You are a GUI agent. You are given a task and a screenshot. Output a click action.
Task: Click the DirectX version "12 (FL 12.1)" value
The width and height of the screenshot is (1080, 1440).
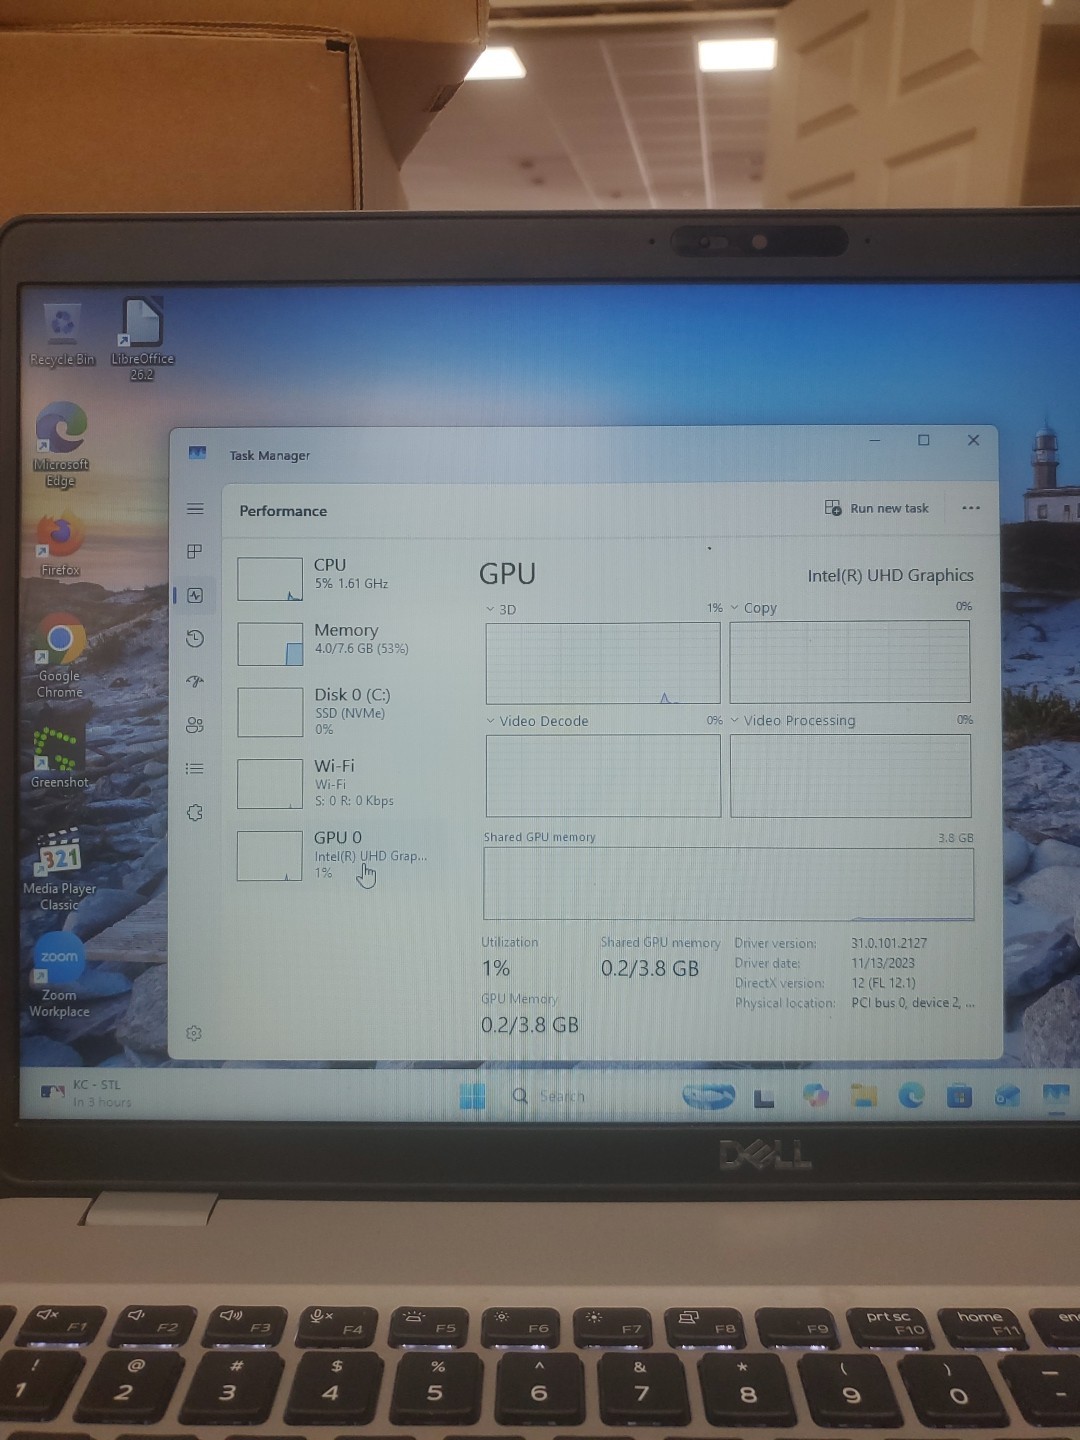883,983
